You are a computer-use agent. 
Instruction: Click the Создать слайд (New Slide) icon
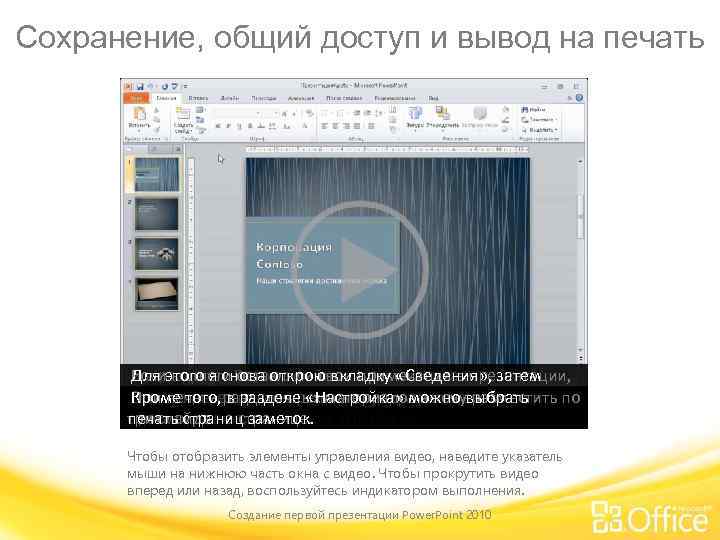pyautogui.click(x=183, y=114)
